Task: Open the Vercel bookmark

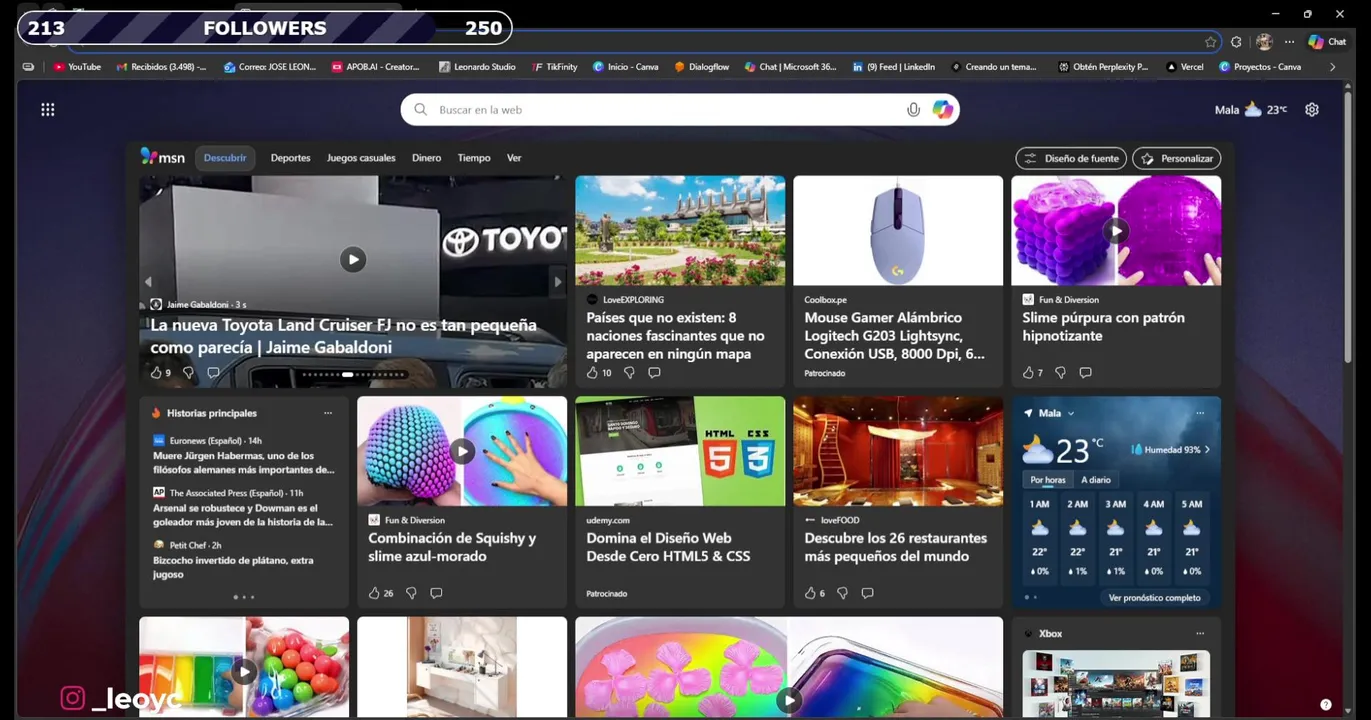Action: point(1185,67)
